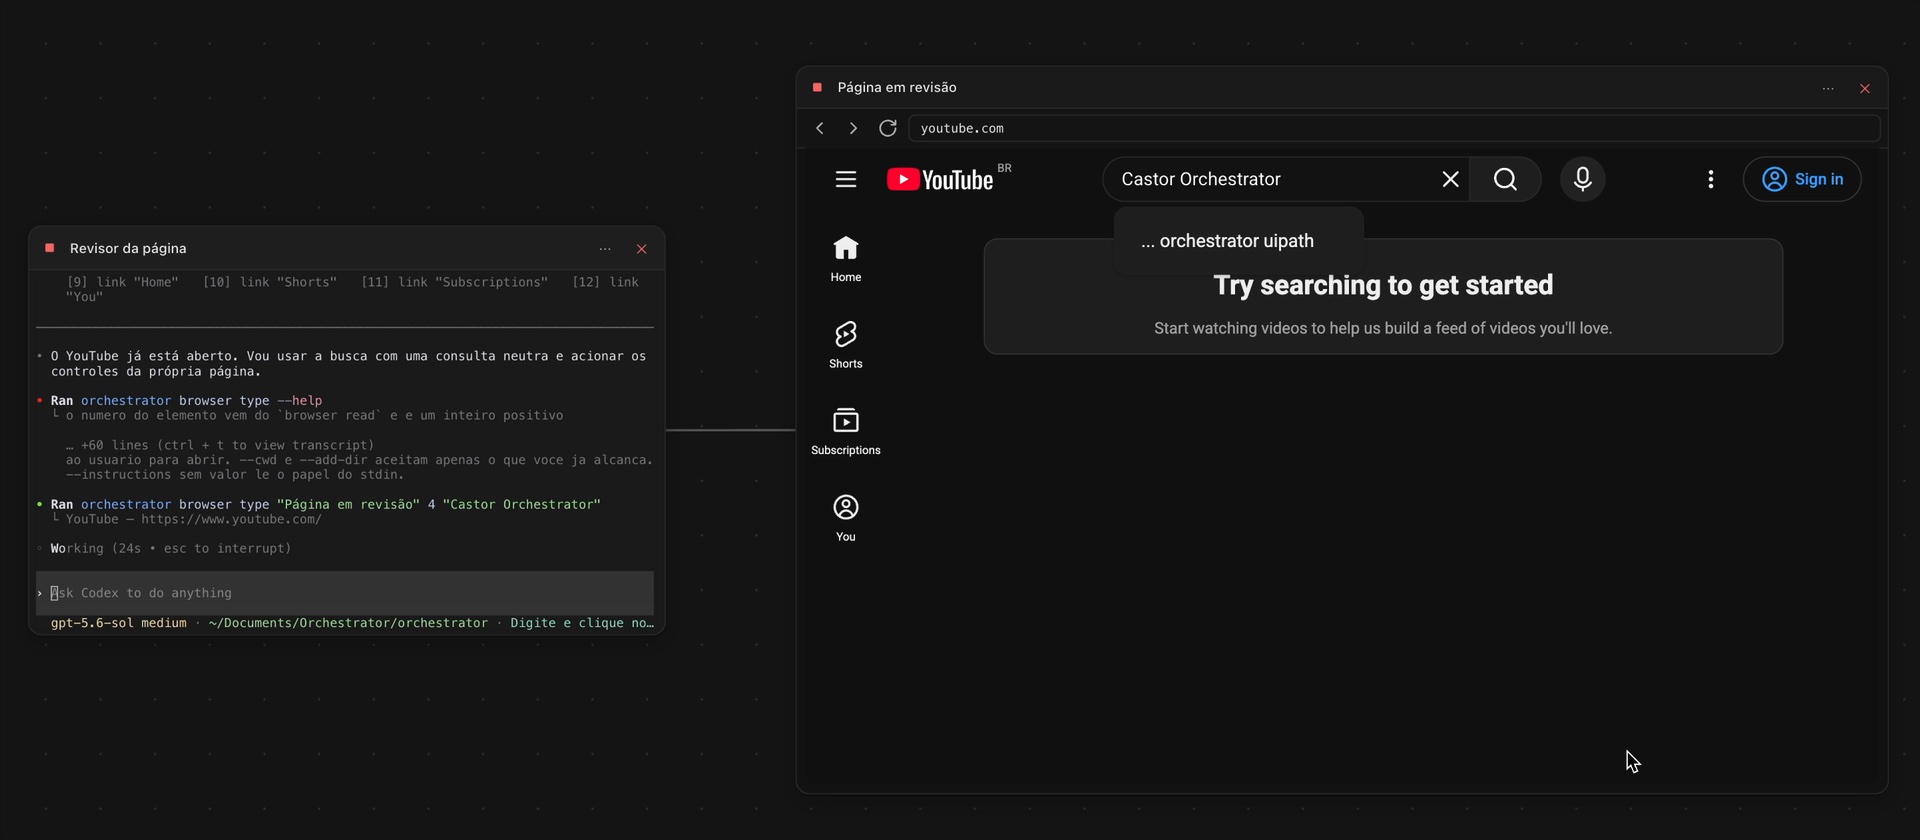The width and height of the screenshot is (1920, 840).
Task: Open the YouTube guide hamburger menu
Action: coord(846,179)
